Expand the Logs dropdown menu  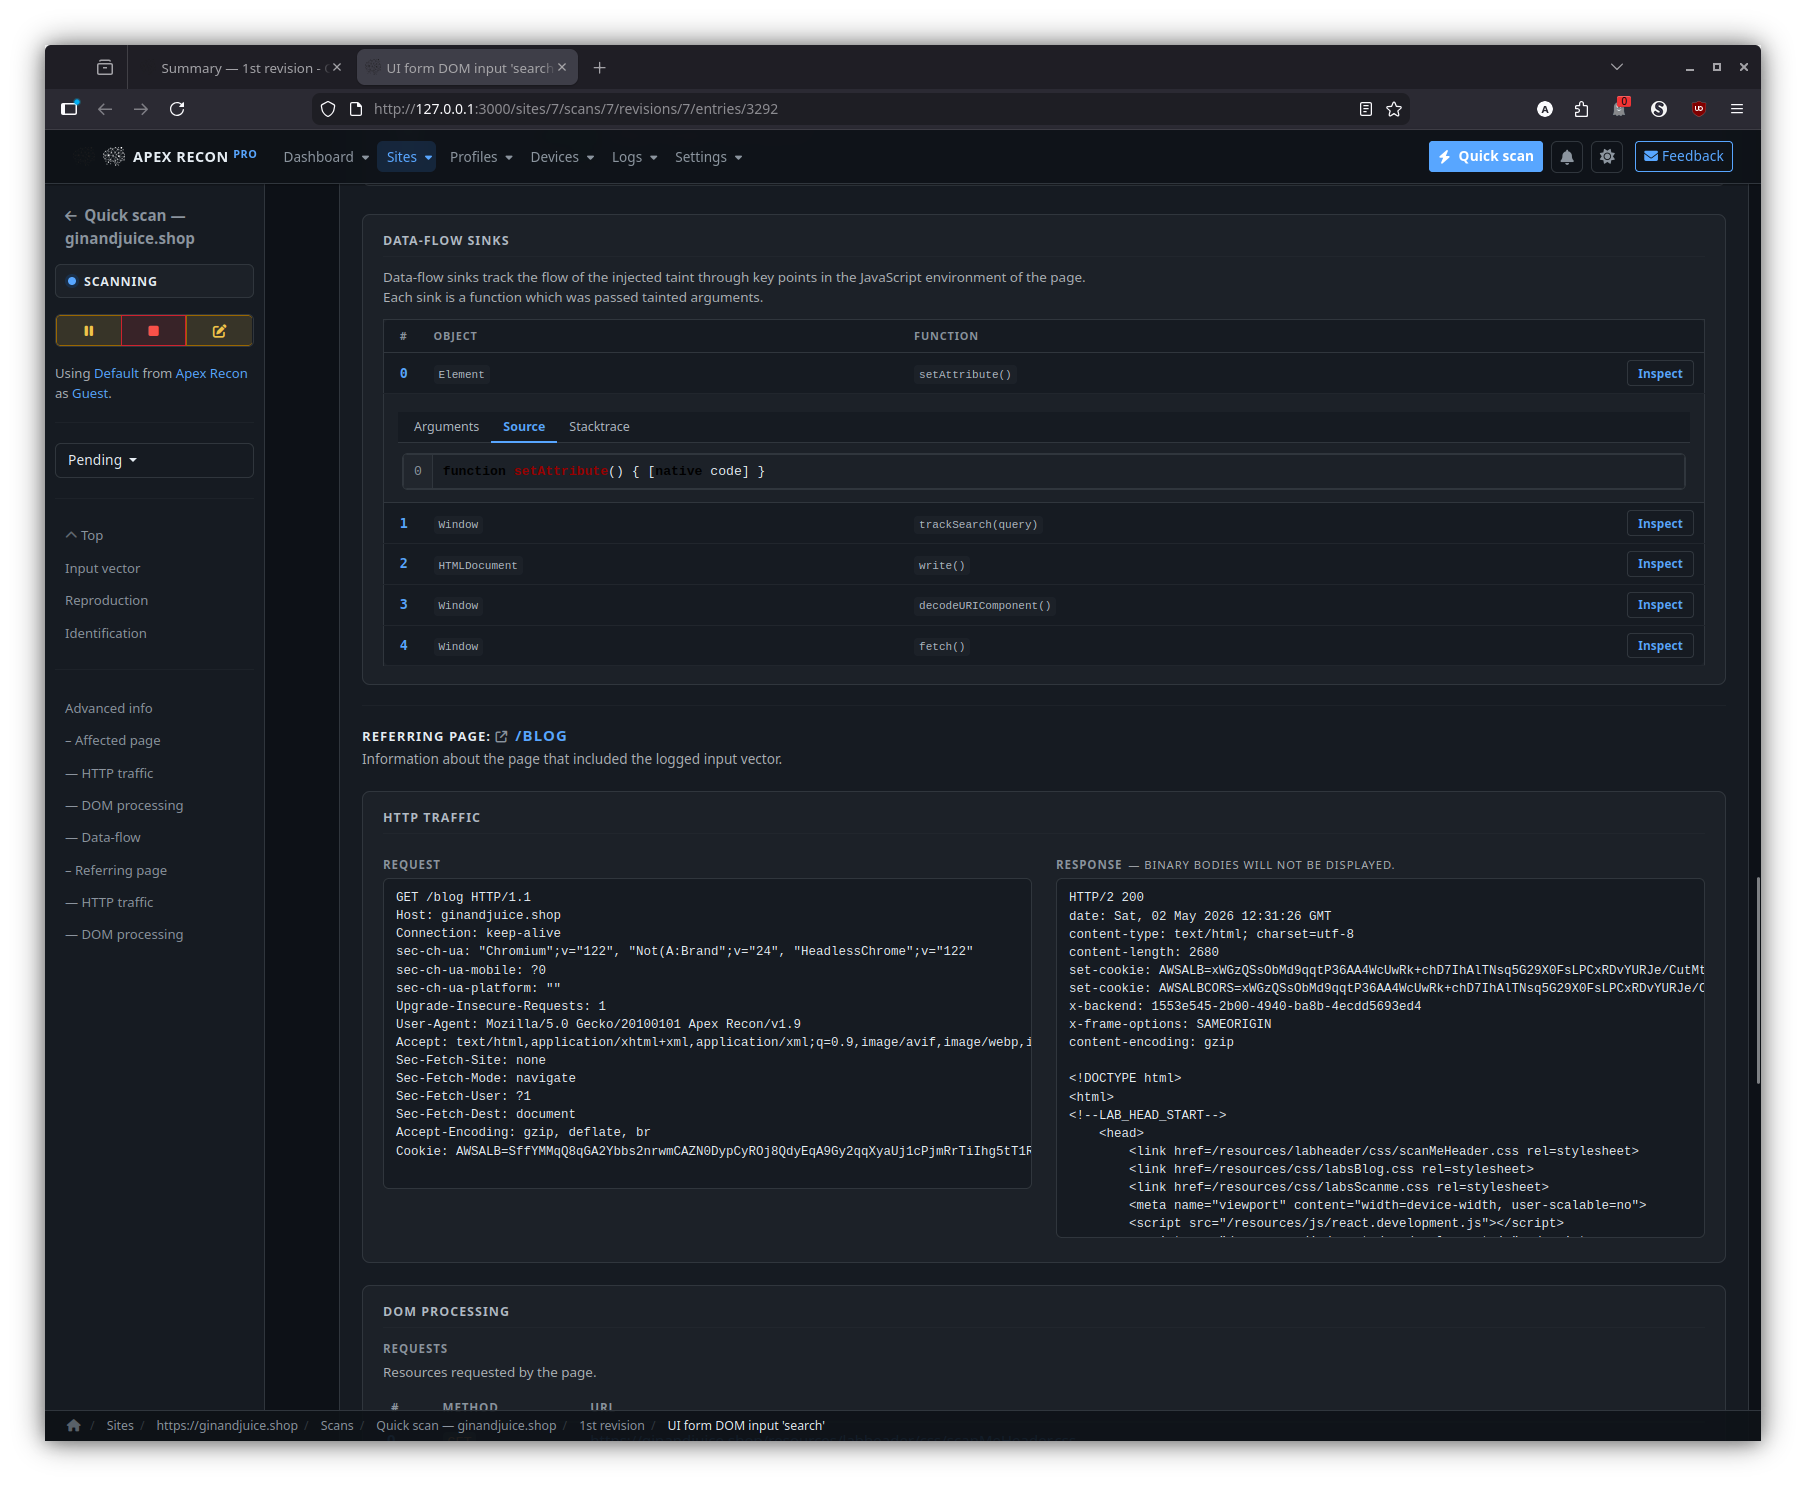click(634, 157)
